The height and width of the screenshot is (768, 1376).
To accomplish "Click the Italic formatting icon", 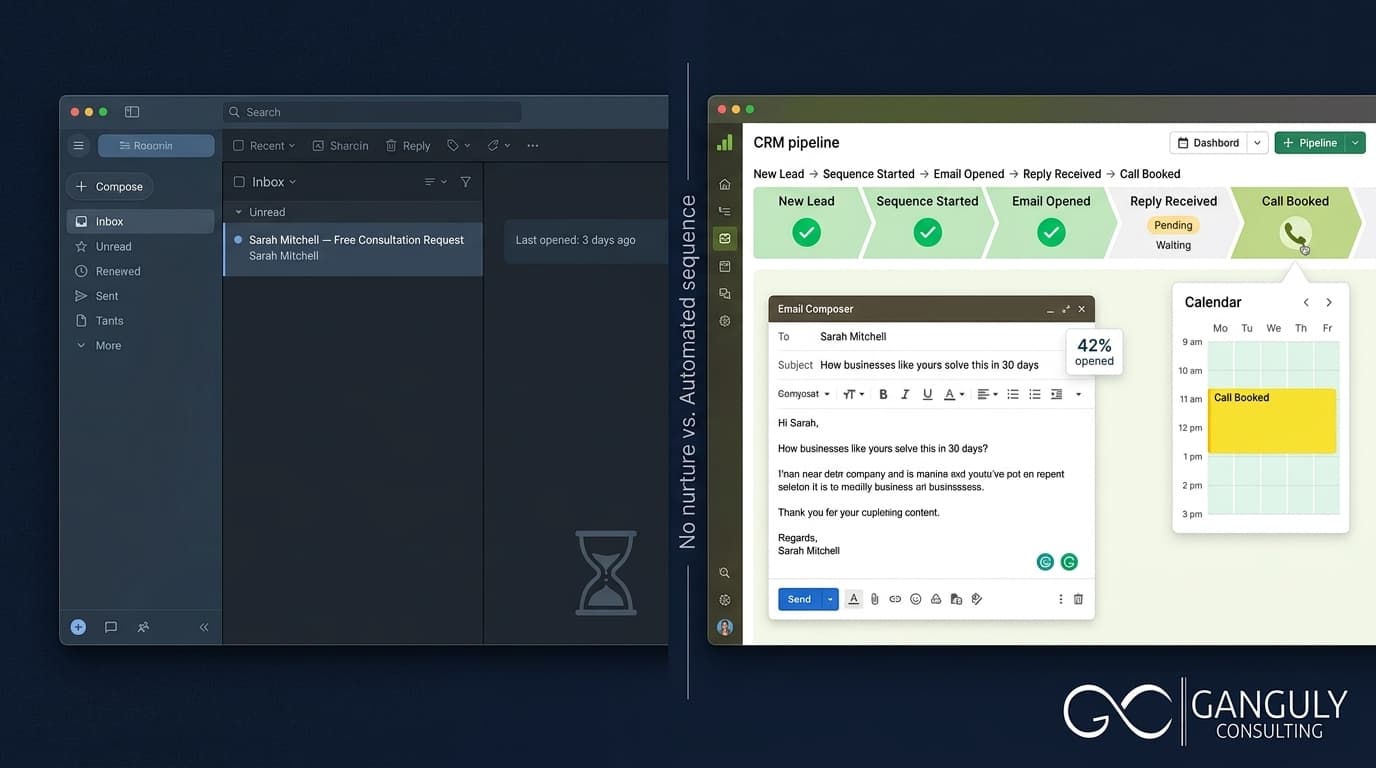I will click(x=905, y=394).
